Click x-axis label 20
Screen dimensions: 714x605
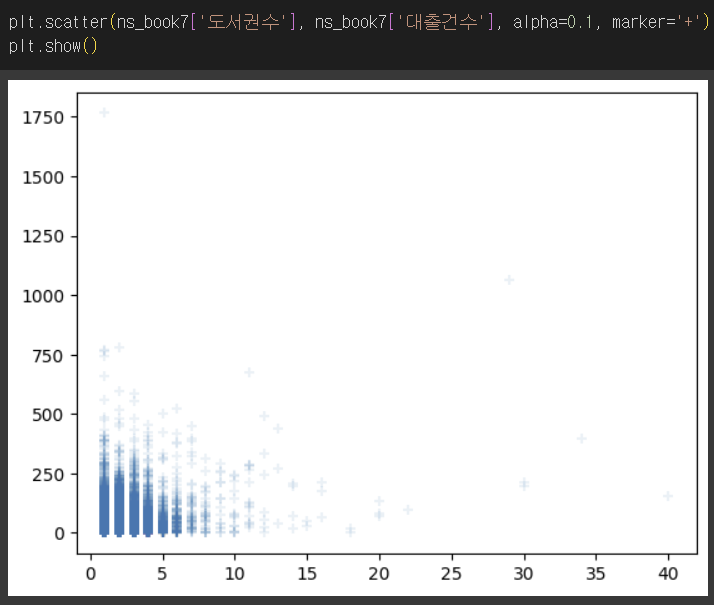379,574
